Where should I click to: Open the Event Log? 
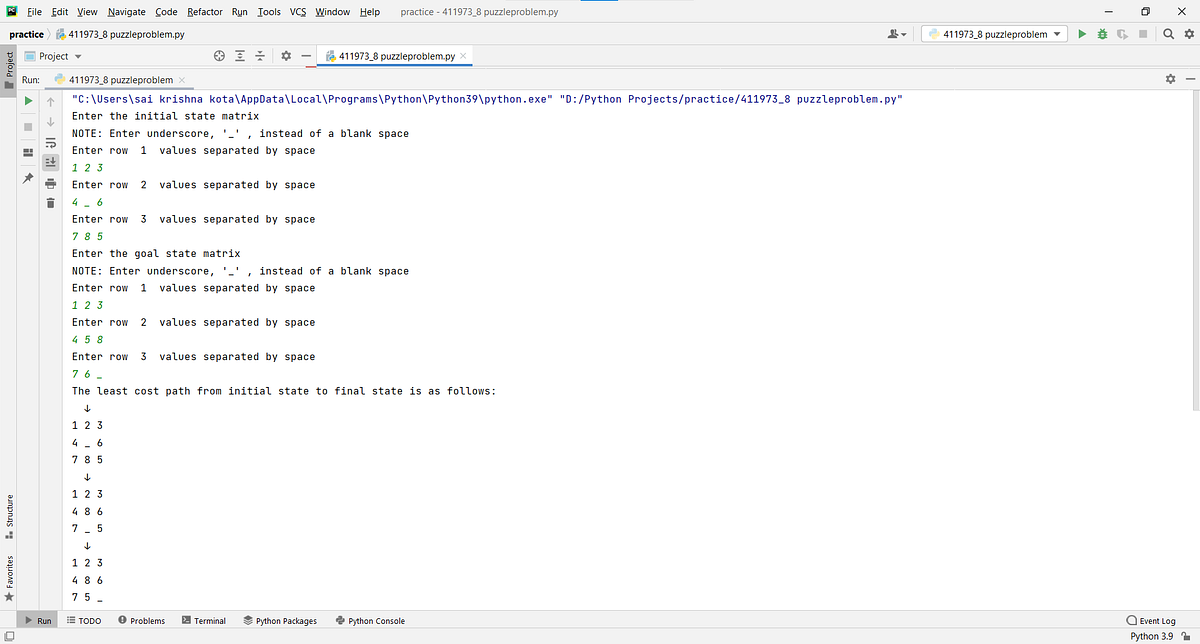coord(1150,621)
